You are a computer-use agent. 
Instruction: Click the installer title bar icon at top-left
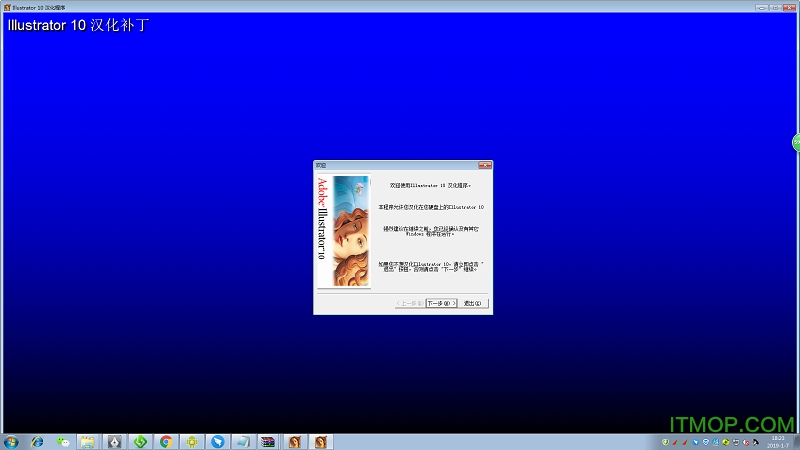pos(7,8)
